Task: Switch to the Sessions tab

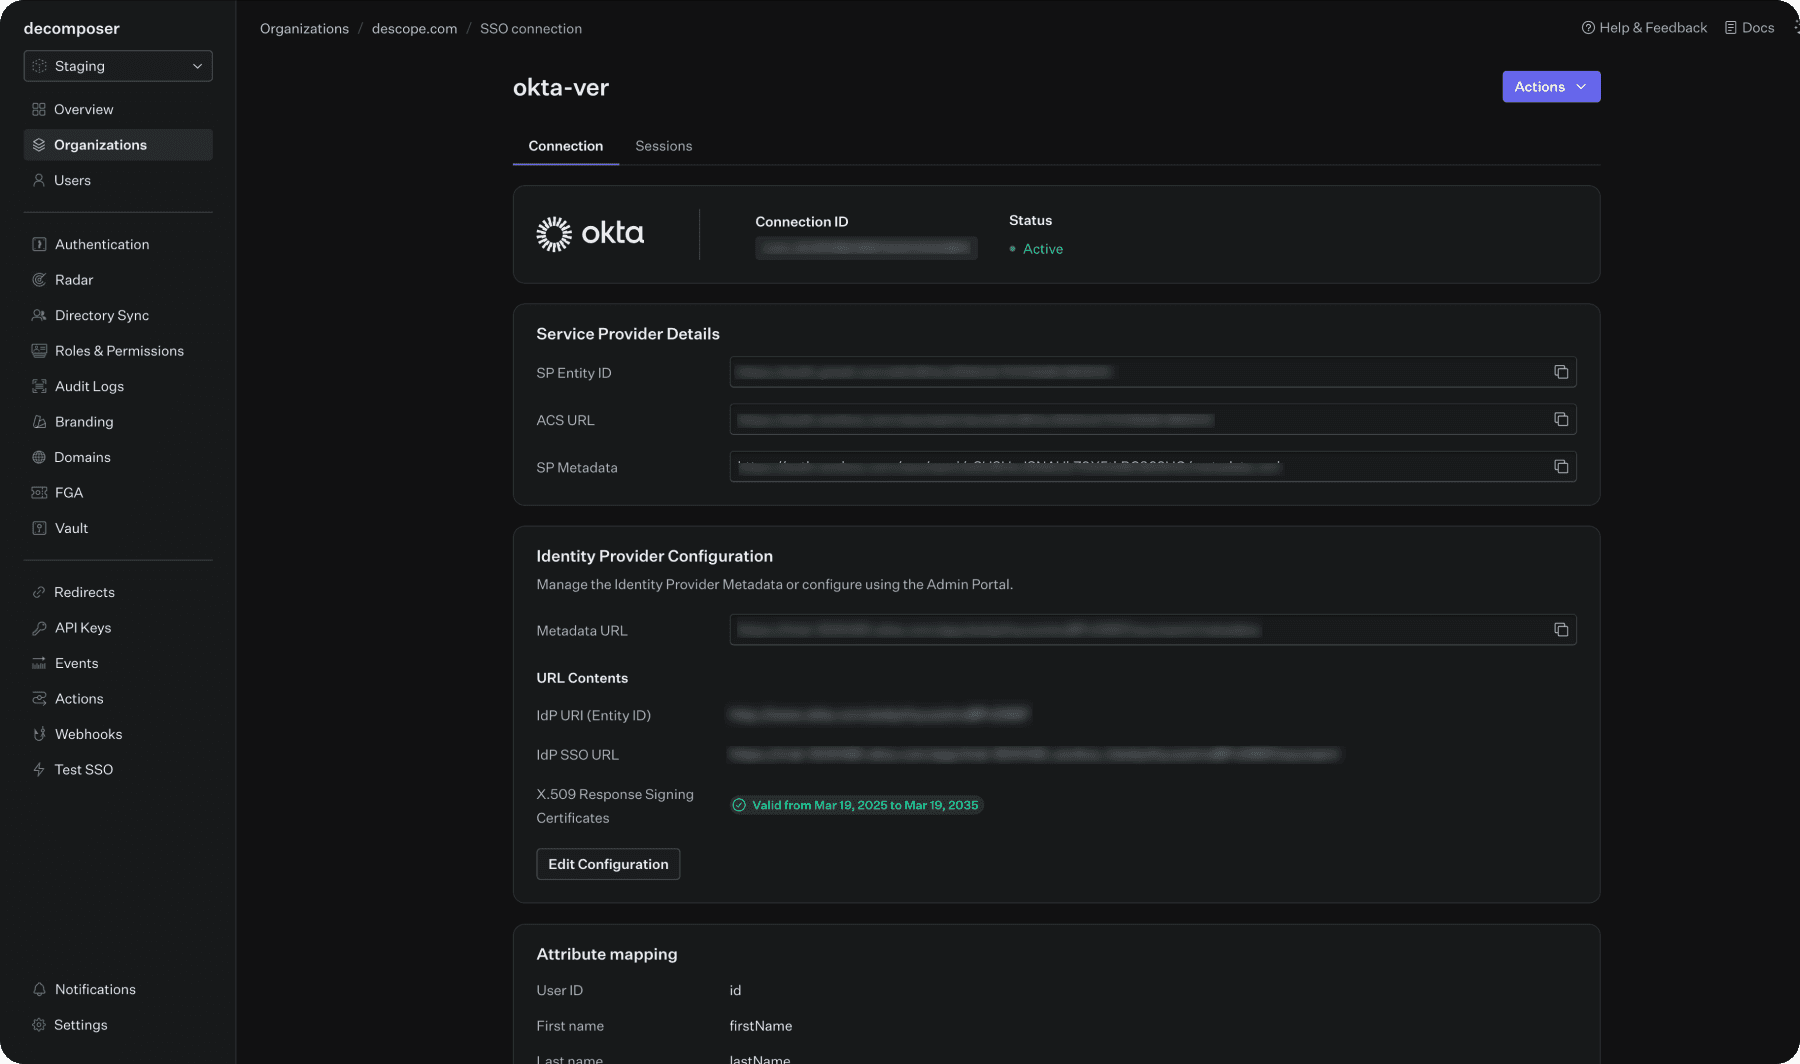Action: [x=663, y=146]
